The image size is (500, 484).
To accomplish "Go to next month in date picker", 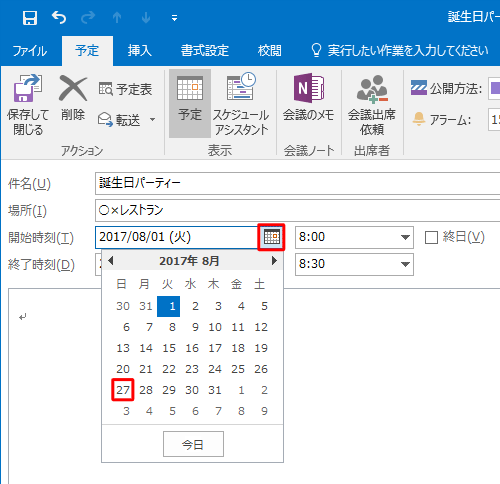I will coord(274,261).
